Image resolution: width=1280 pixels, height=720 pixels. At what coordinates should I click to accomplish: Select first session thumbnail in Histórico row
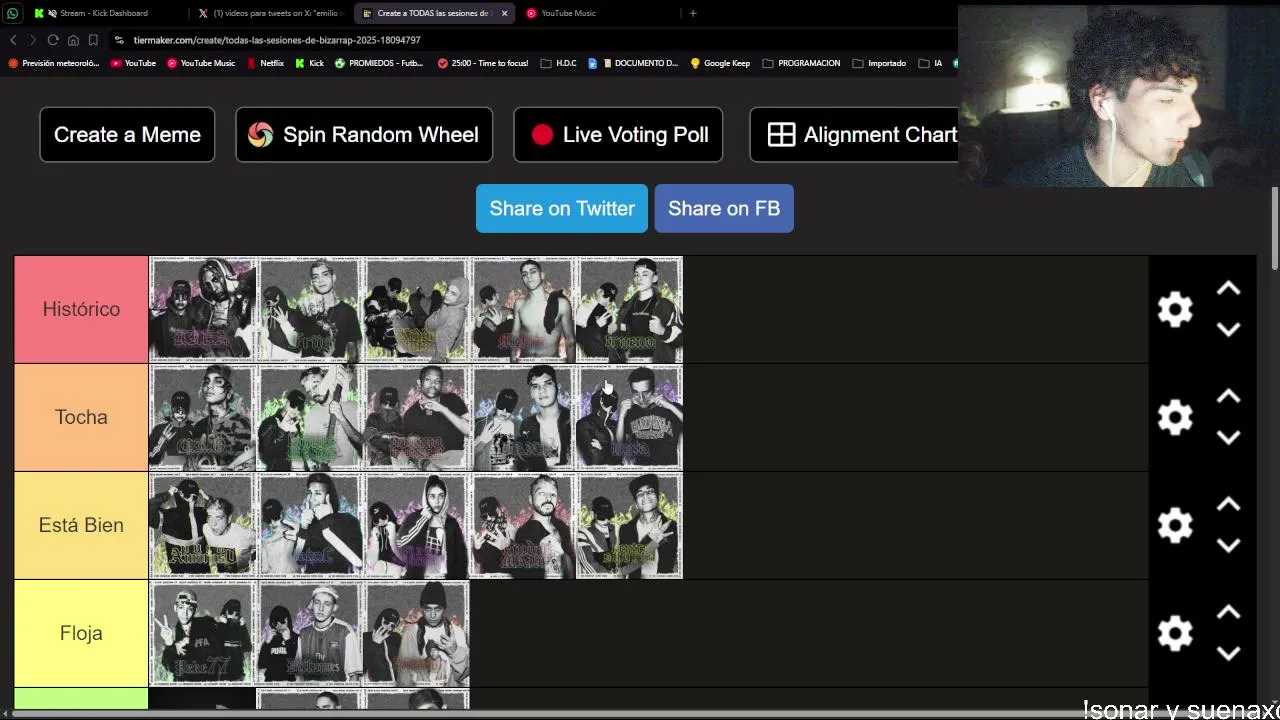coord(203,309)
